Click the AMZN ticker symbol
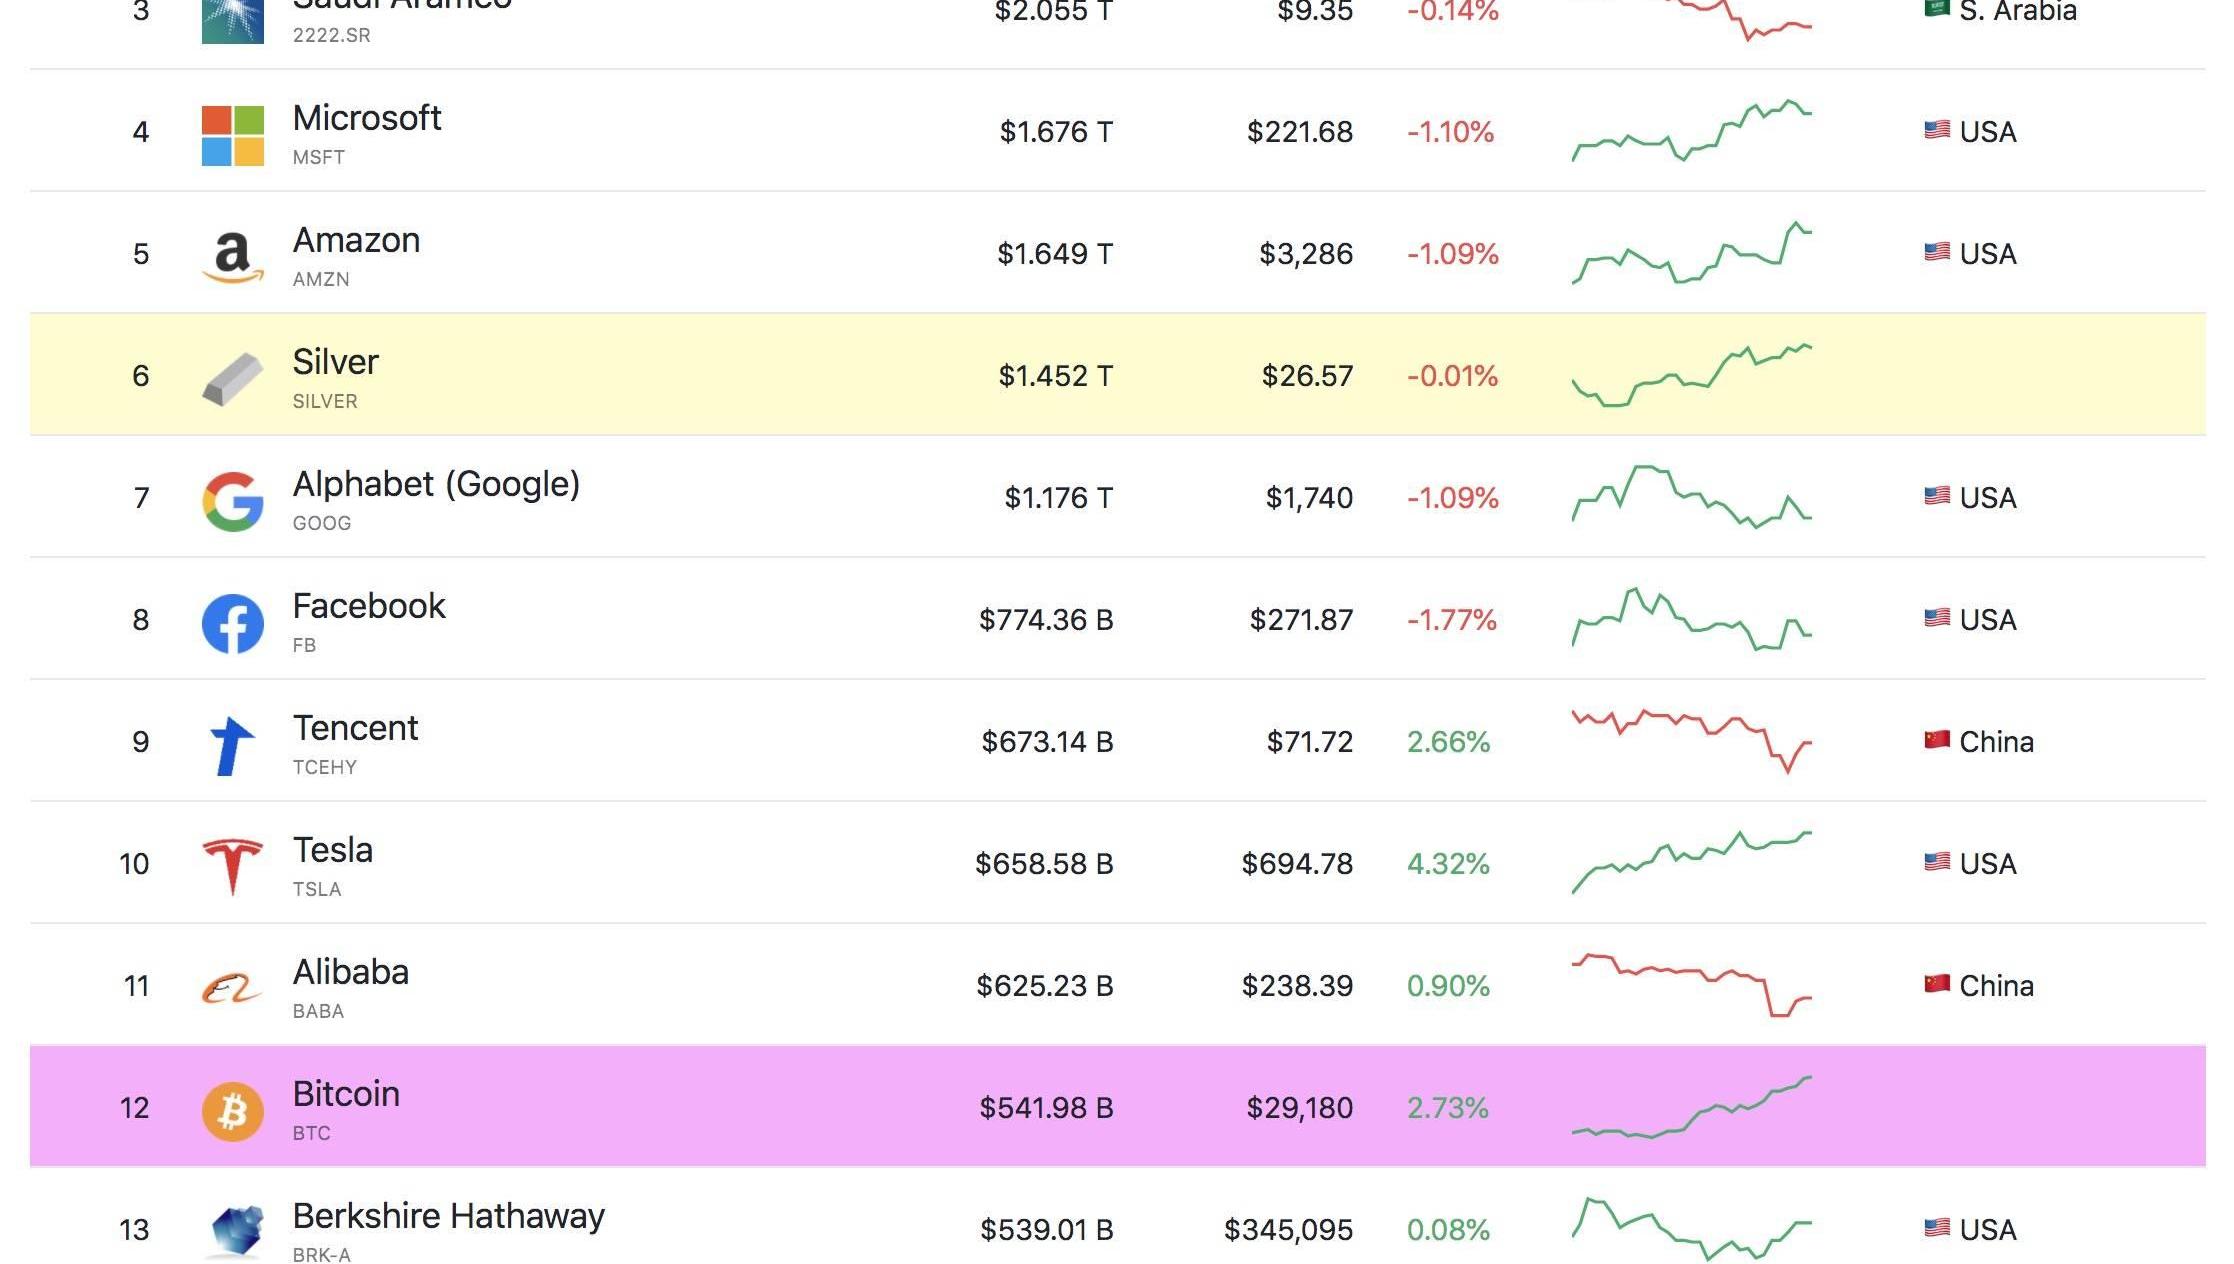 [x=321, y=279]
